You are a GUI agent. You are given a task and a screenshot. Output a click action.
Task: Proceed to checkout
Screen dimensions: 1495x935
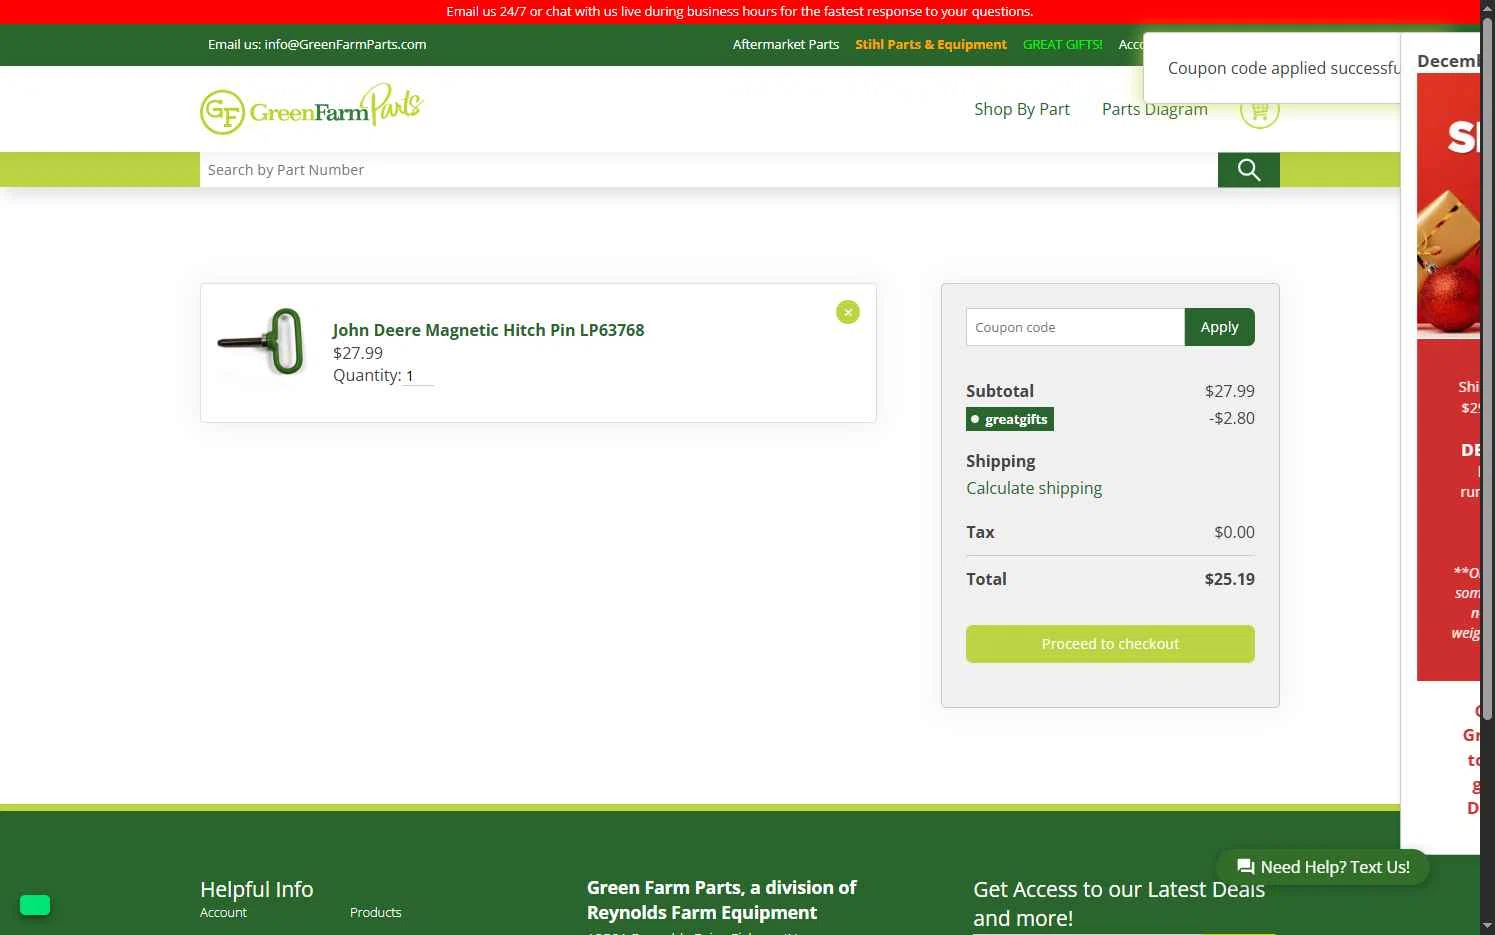tap(1110, 644)
